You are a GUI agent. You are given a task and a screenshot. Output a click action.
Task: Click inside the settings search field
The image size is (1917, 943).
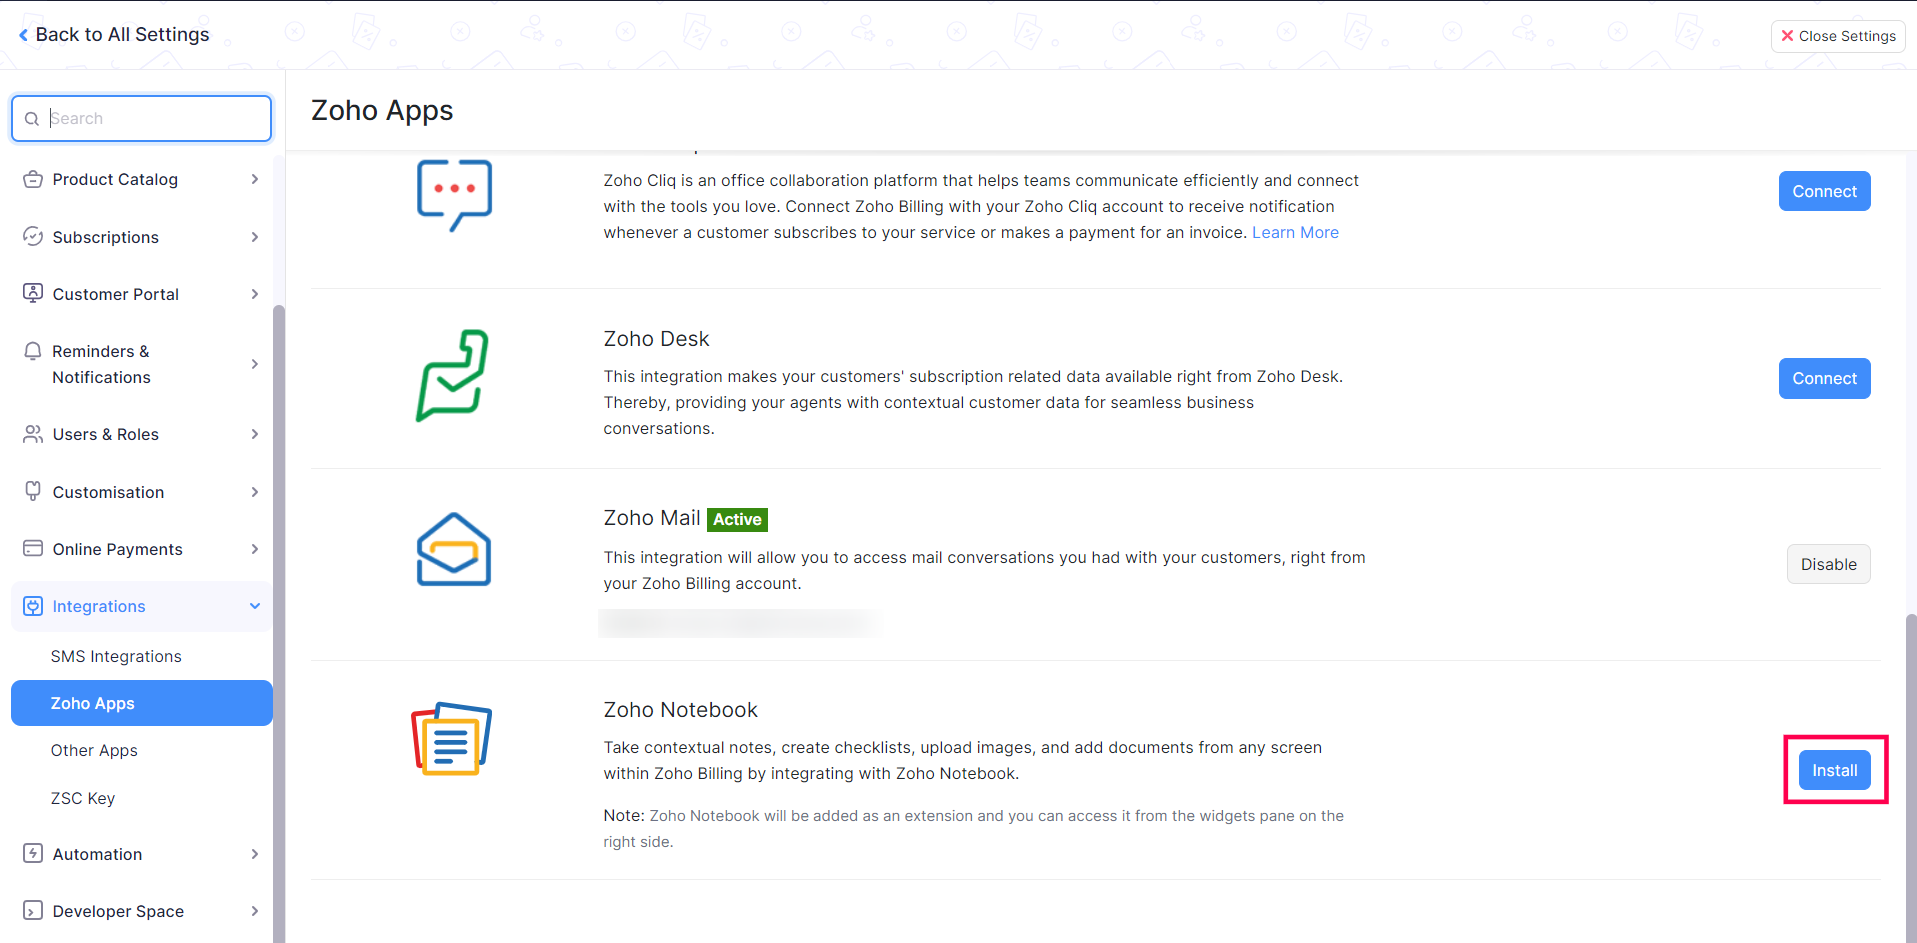(x=140, y=118)
